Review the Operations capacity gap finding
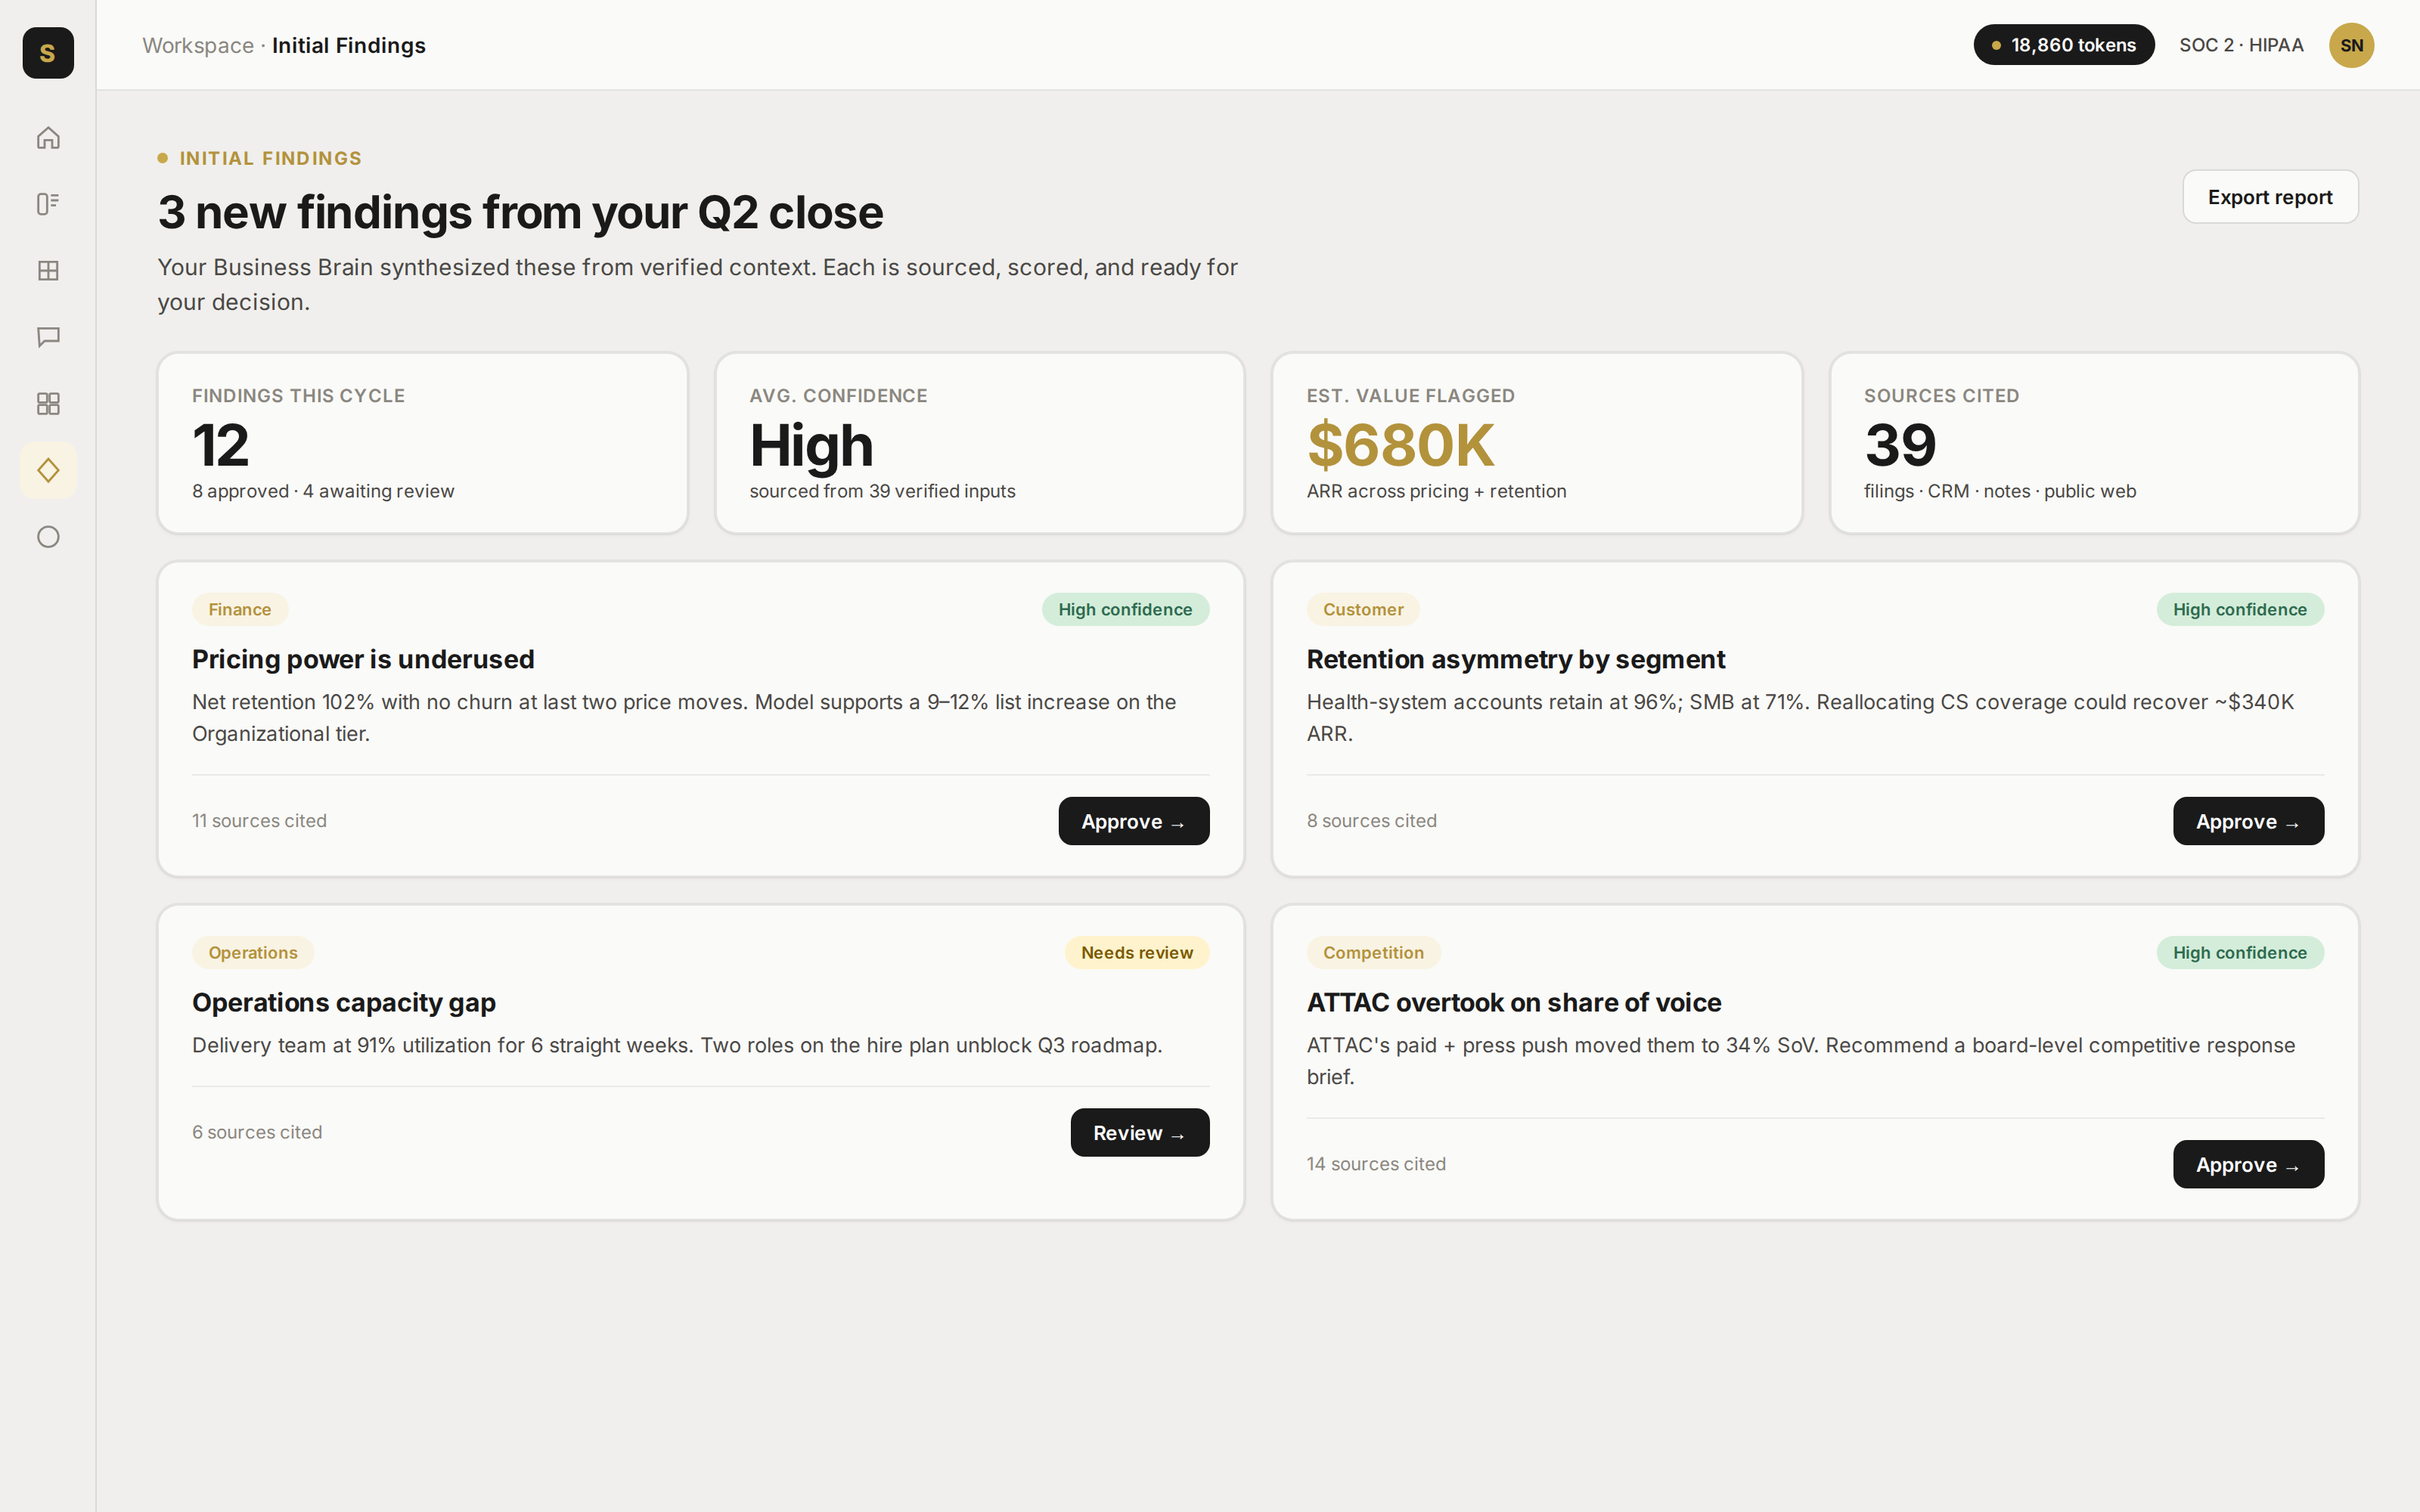This screenshot has height=1512, width=2420. (1139, 1133)
